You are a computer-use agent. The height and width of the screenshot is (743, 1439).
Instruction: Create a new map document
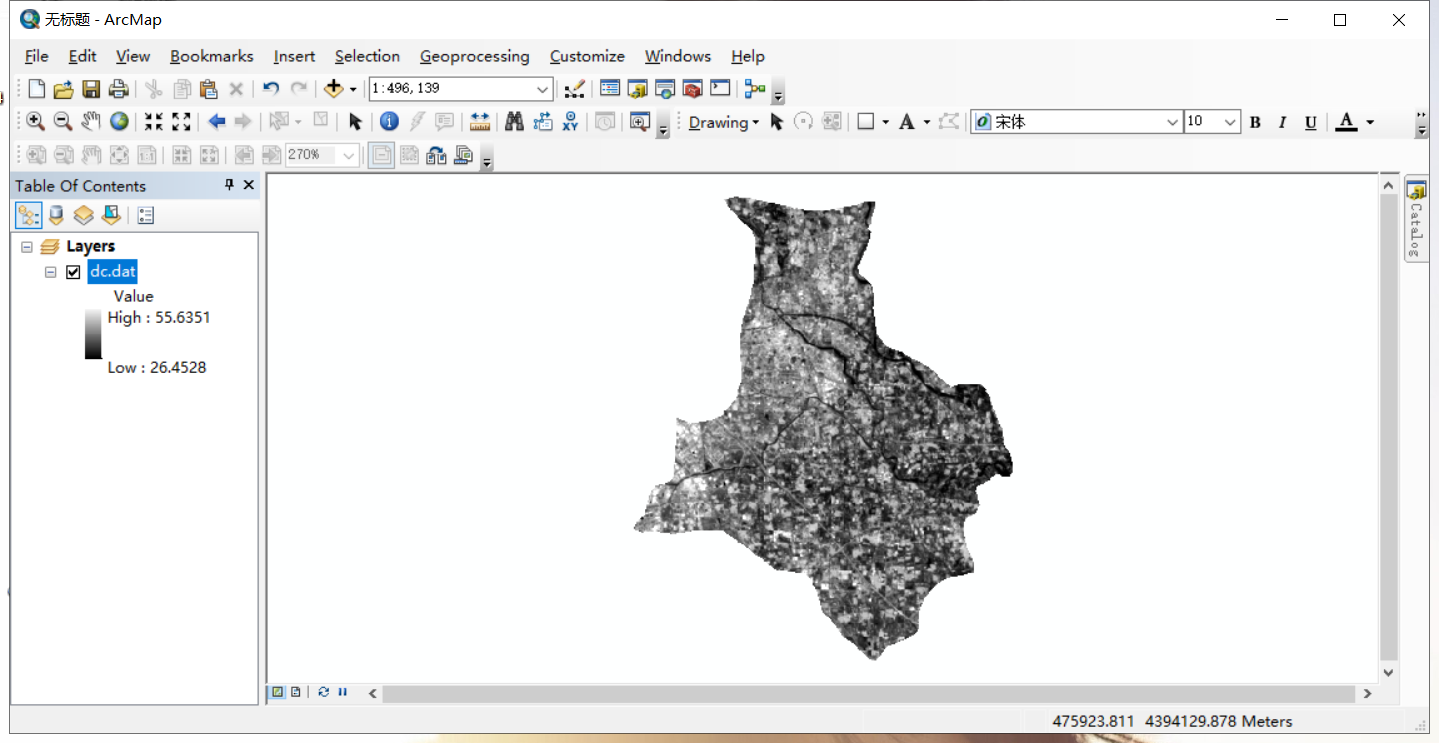[36, 89]
